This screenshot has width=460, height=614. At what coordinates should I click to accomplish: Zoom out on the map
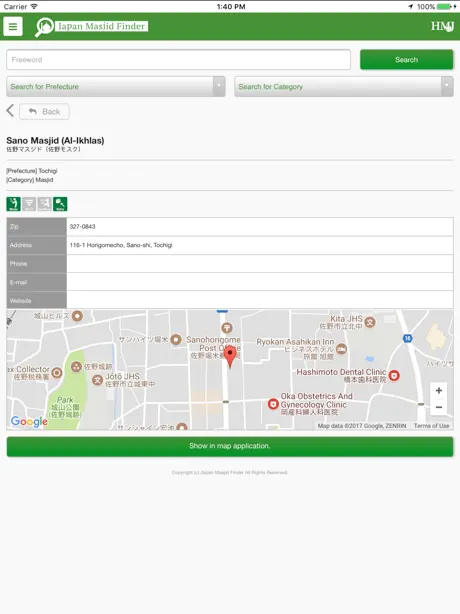[x=439, y=407]
